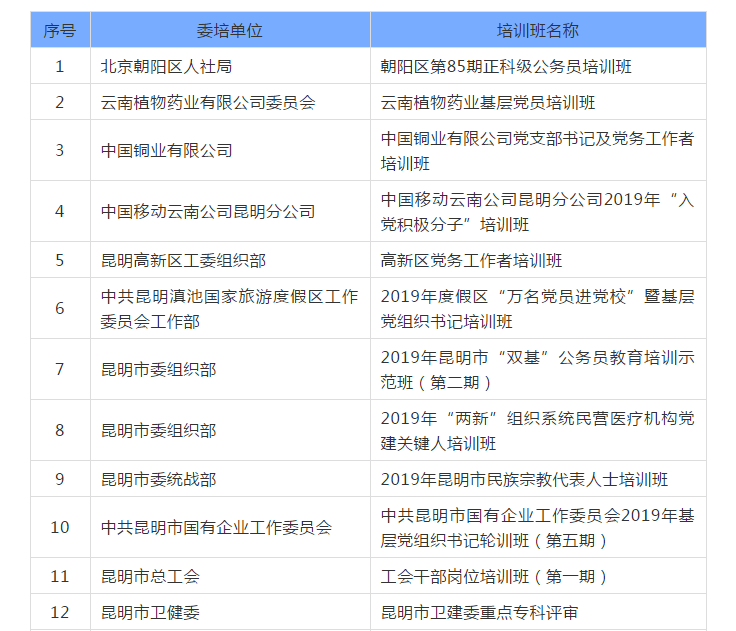Click row number 10 cell
The height and width of the screenshot is (631, 736).
tap(60, 527)
